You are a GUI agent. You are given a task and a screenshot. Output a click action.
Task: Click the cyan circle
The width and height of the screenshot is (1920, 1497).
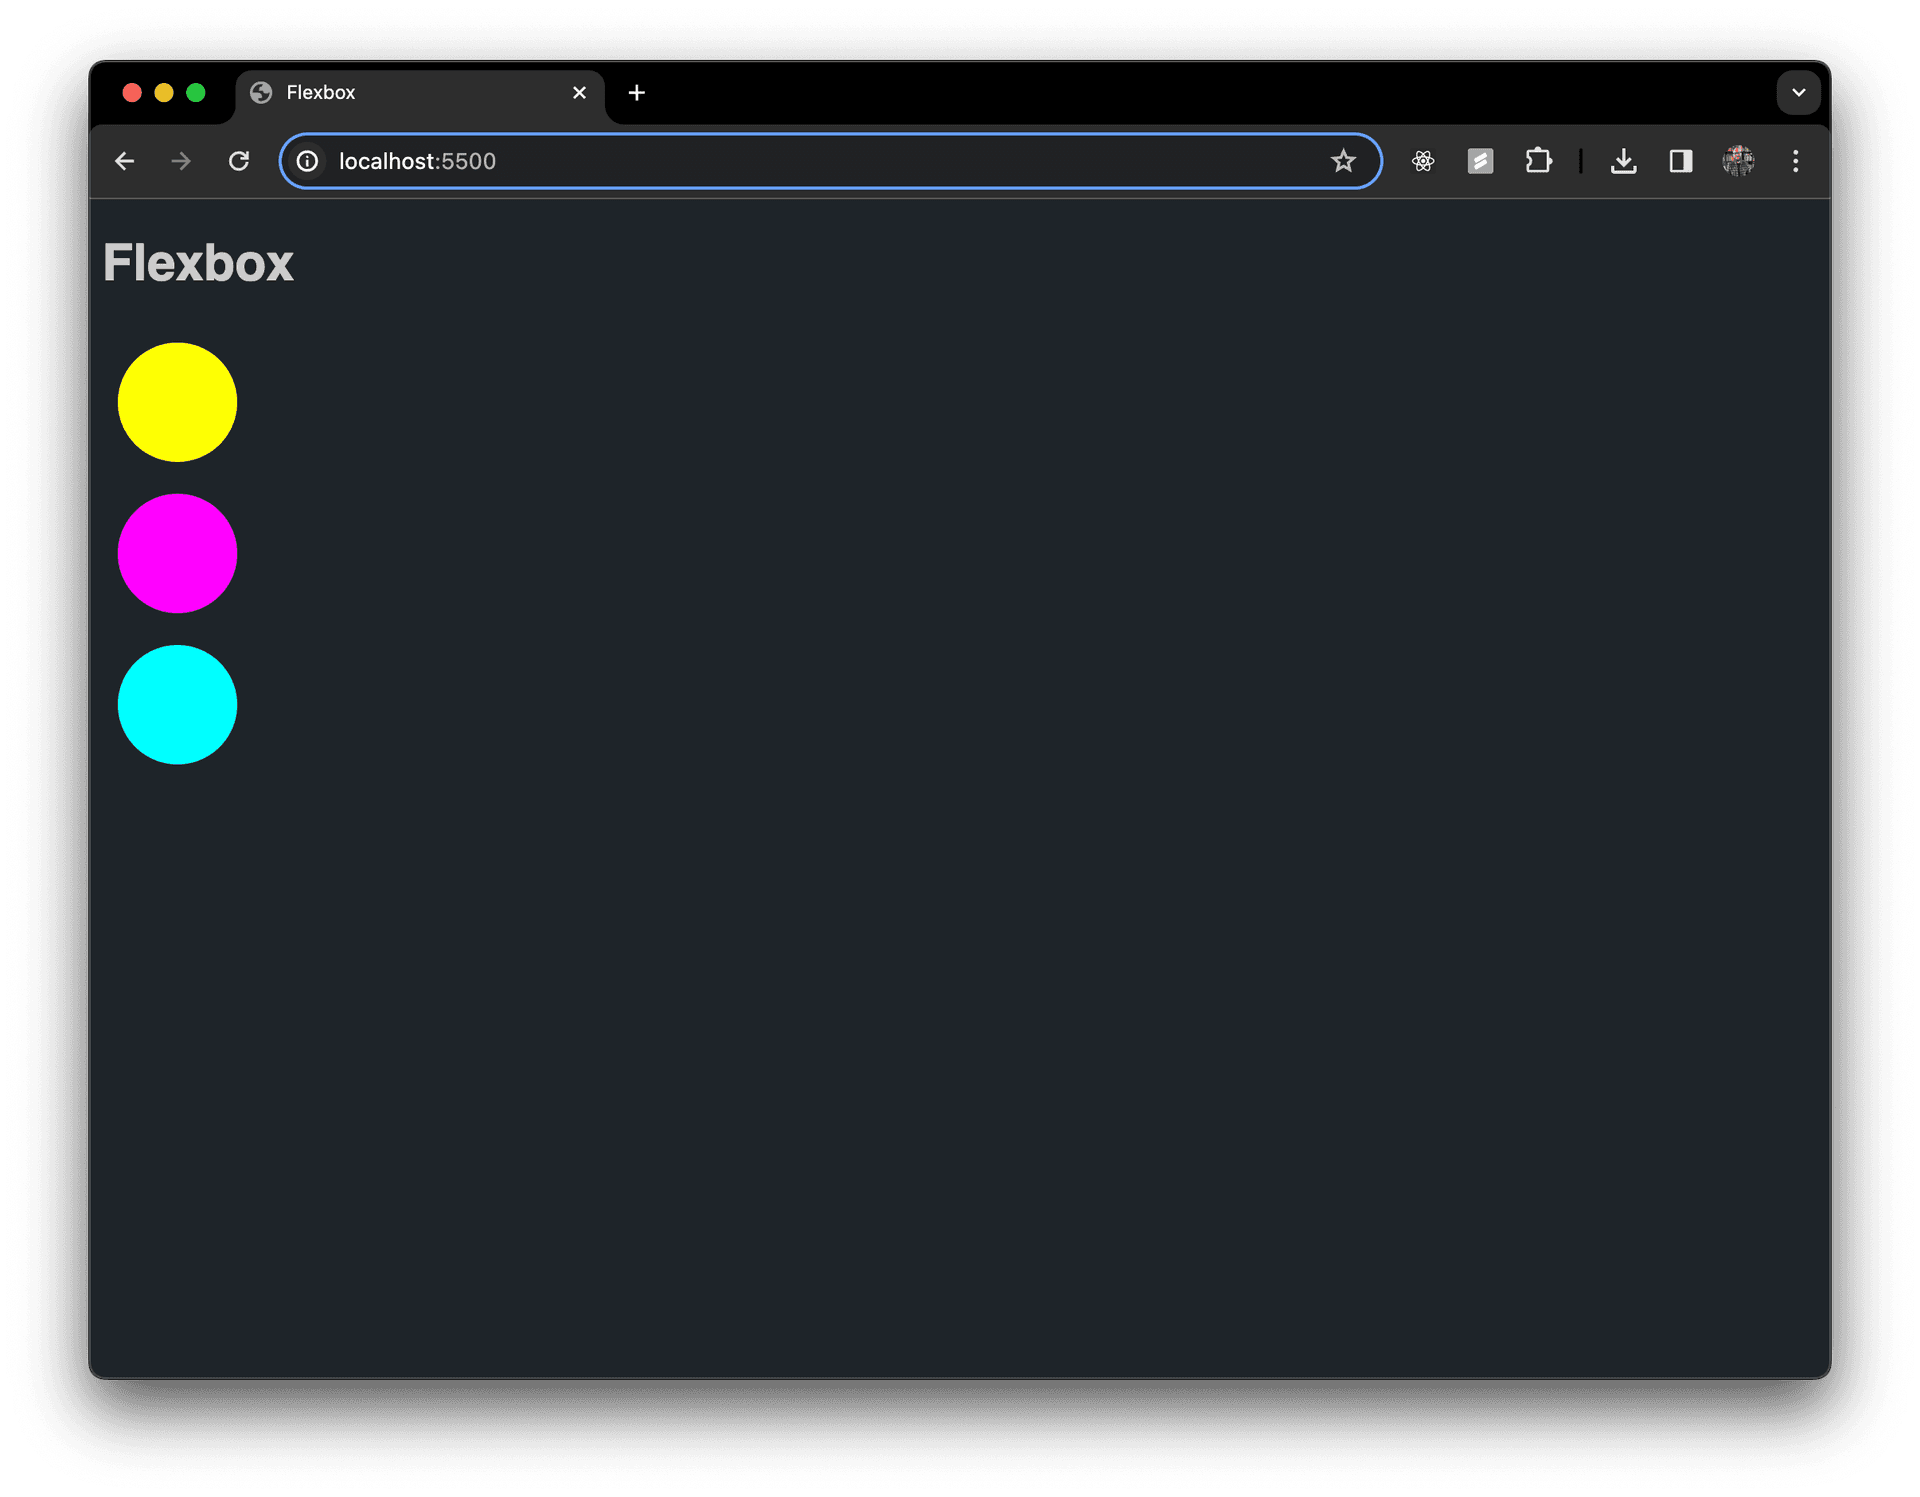pos(177,705)
